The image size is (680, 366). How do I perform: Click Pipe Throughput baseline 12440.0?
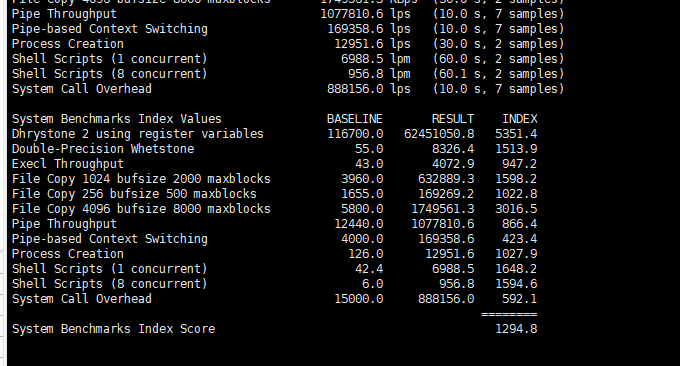359,224
